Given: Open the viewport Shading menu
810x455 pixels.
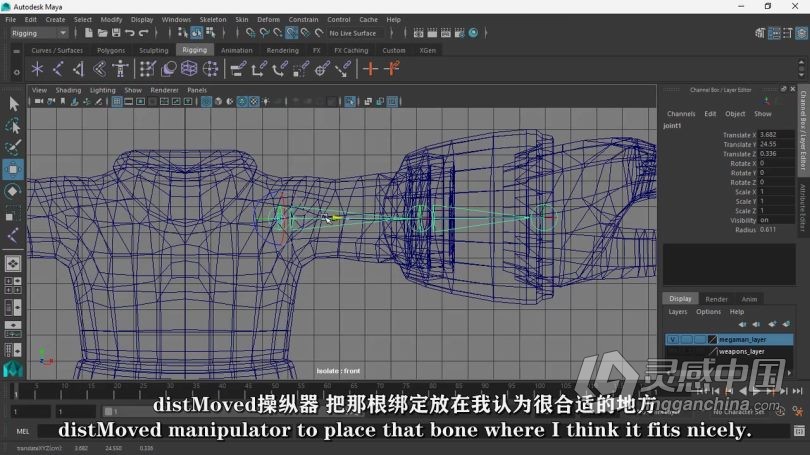Looking at the screenshot, I should (68, 90).
